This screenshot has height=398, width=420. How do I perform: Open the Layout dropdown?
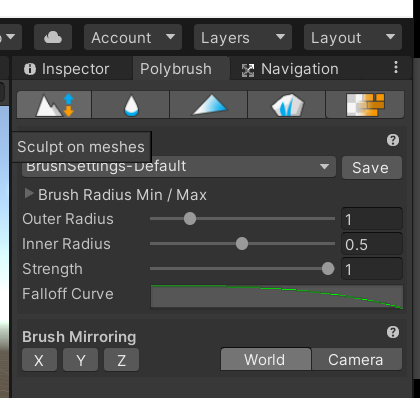pos(353,37)
